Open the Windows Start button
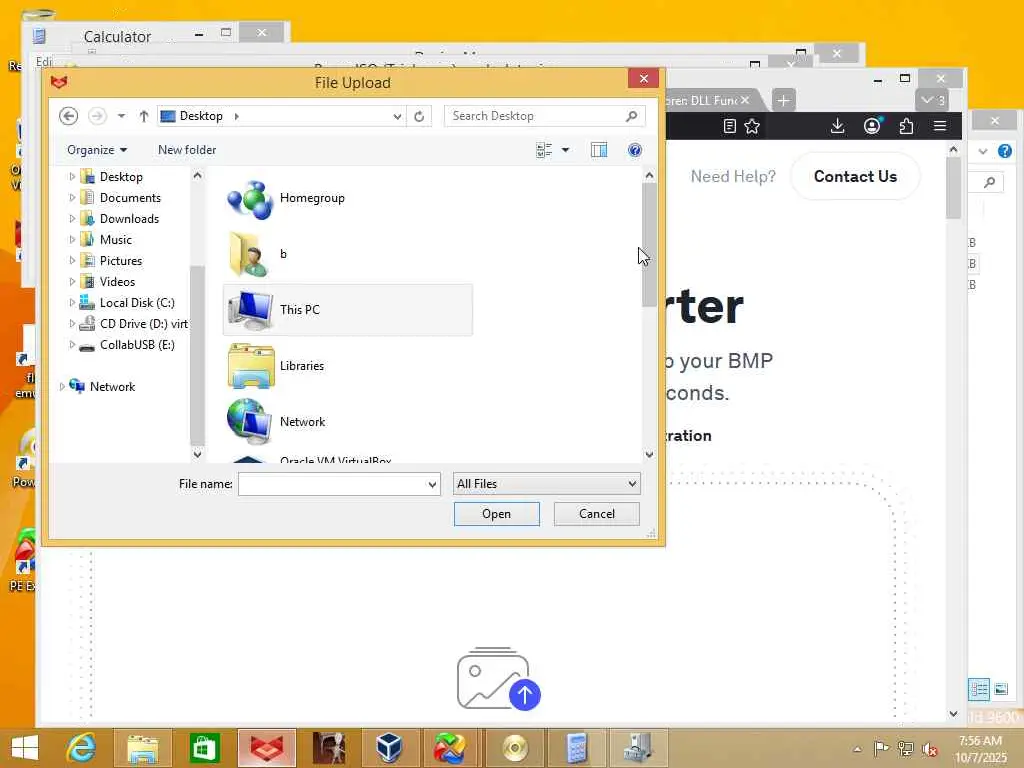Image resolution: width=1024 pixels, height=768 pixels. pyautogui.click(x=25, y=748)
